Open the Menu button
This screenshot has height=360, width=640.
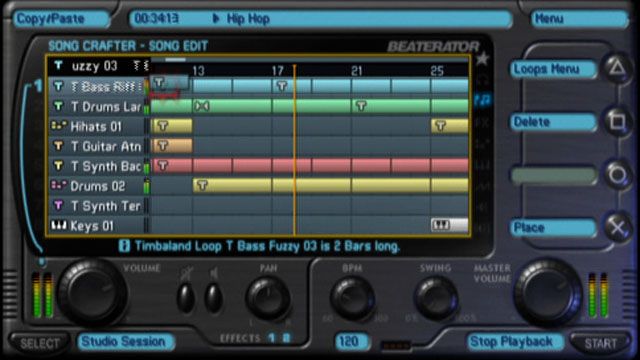tap(579, 19)
